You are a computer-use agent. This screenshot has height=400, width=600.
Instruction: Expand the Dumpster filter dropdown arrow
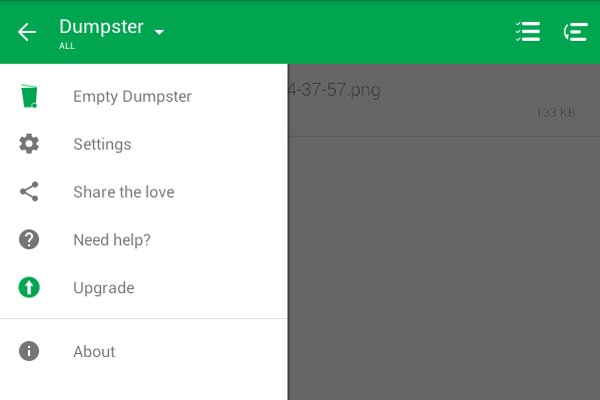pos(159,32)
